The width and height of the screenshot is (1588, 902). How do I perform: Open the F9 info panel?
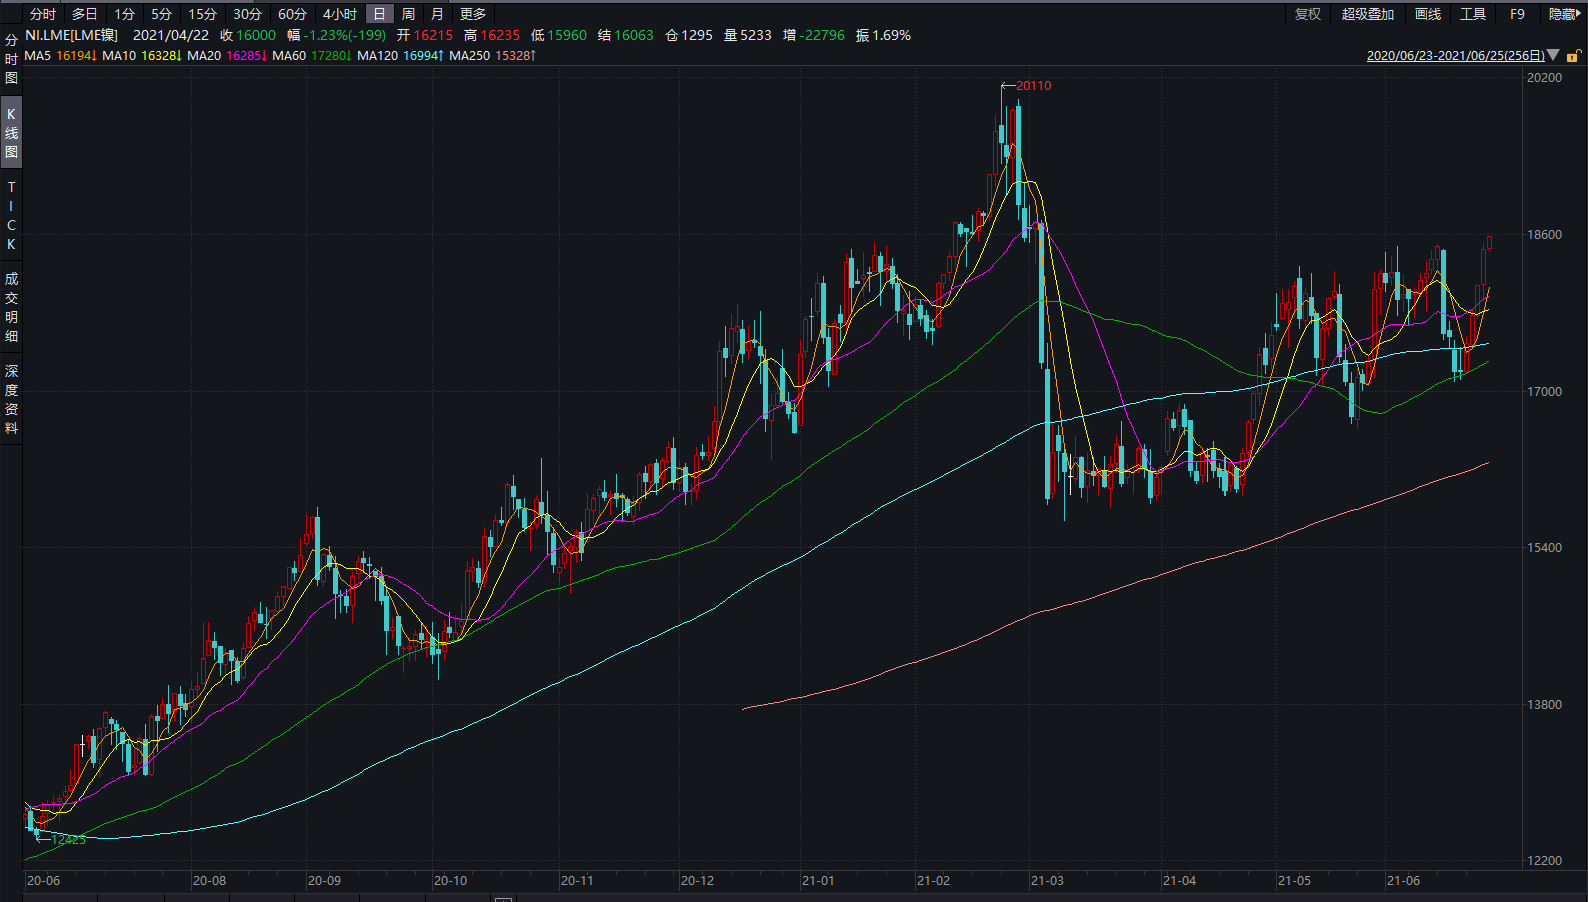coord(1517,14)
